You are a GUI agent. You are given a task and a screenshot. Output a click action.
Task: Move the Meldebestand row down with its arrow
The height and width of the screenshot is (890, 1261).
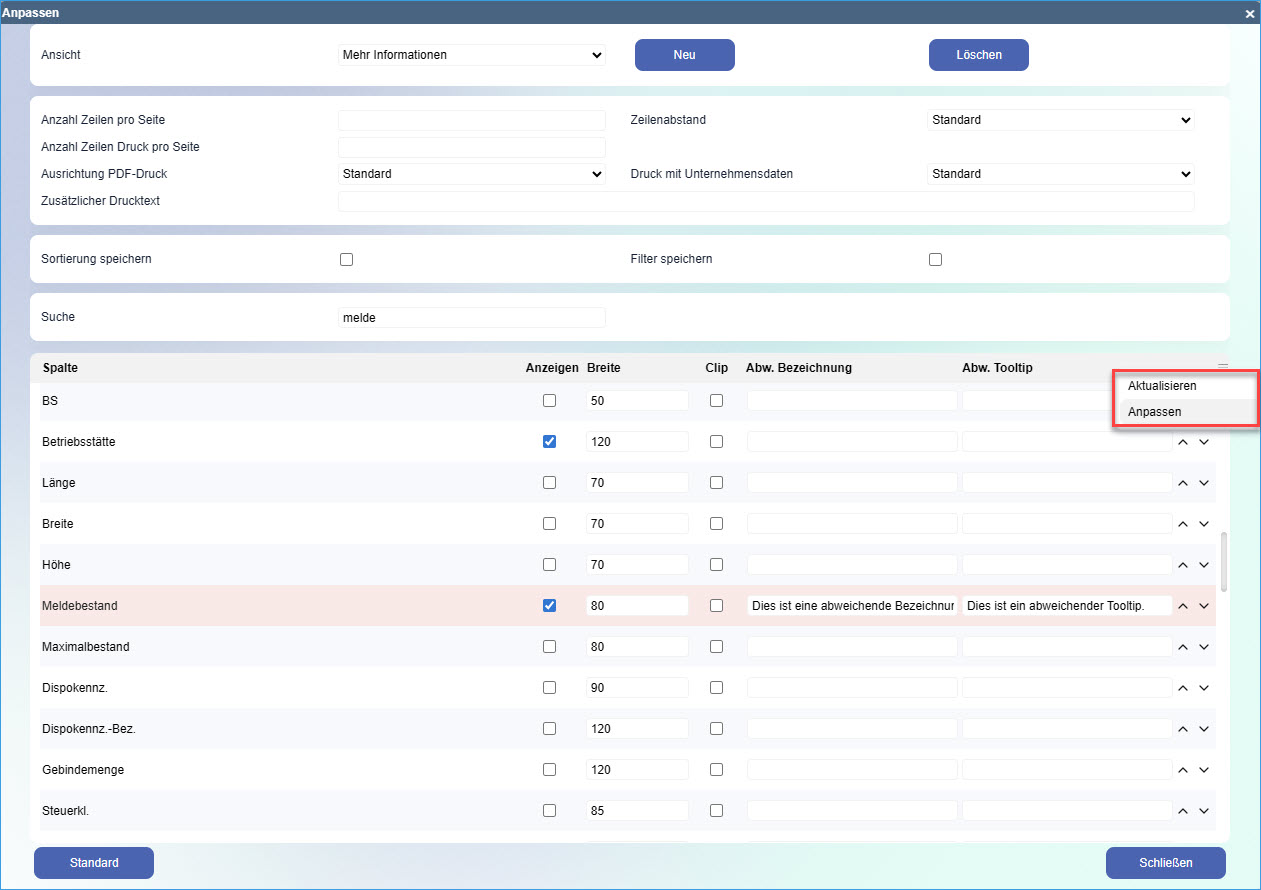tap(1204, 606)
